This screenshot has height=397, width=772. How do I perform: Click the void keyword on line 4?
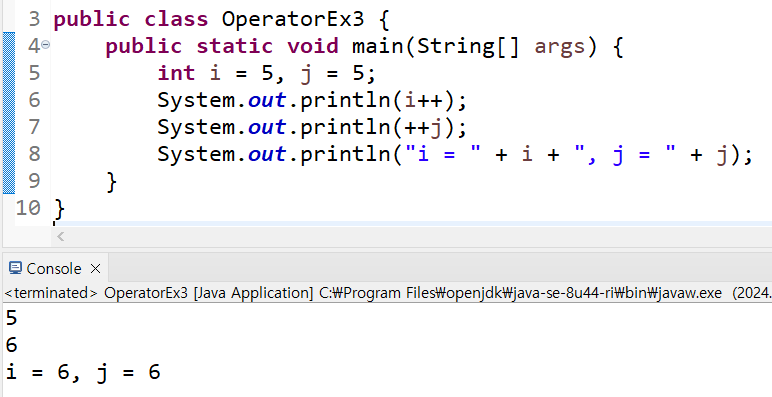click(313, 46)
